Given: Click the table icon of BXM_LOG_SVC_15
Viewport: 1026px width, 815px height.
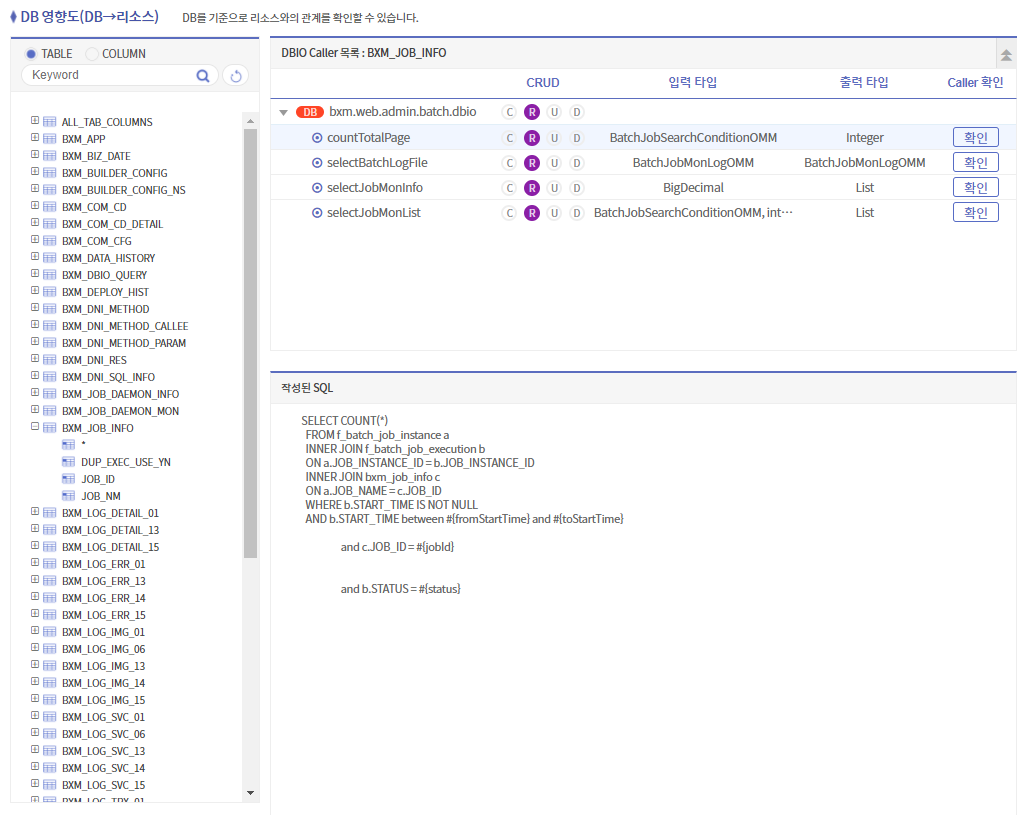Looking at the screenshot, I should coord(49,785).
